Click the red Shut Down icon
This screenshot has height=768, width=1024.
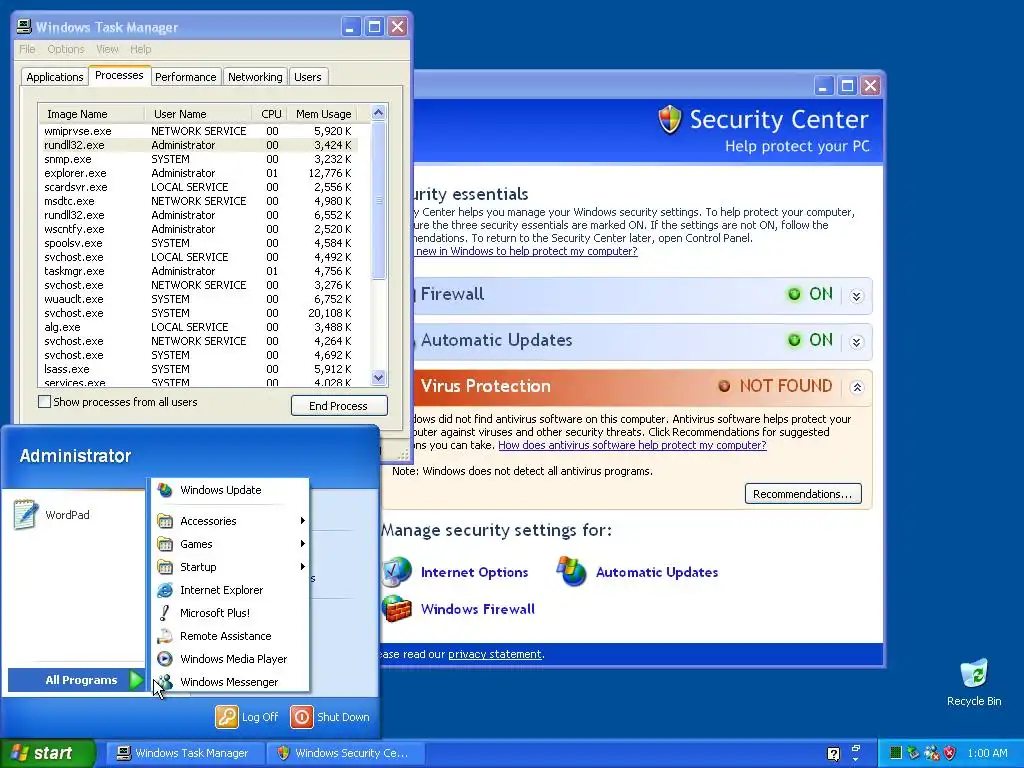coord(302,716)
